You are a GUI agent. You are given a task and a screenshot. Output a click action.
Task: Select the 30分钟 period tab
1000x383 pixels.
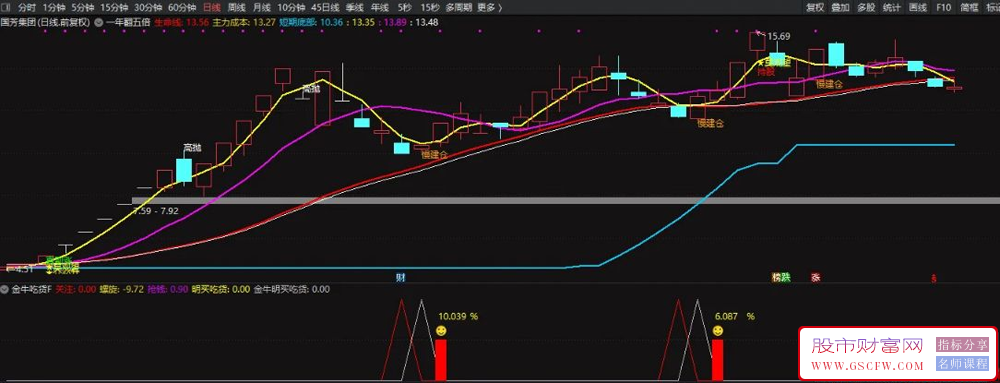point(148,8)
